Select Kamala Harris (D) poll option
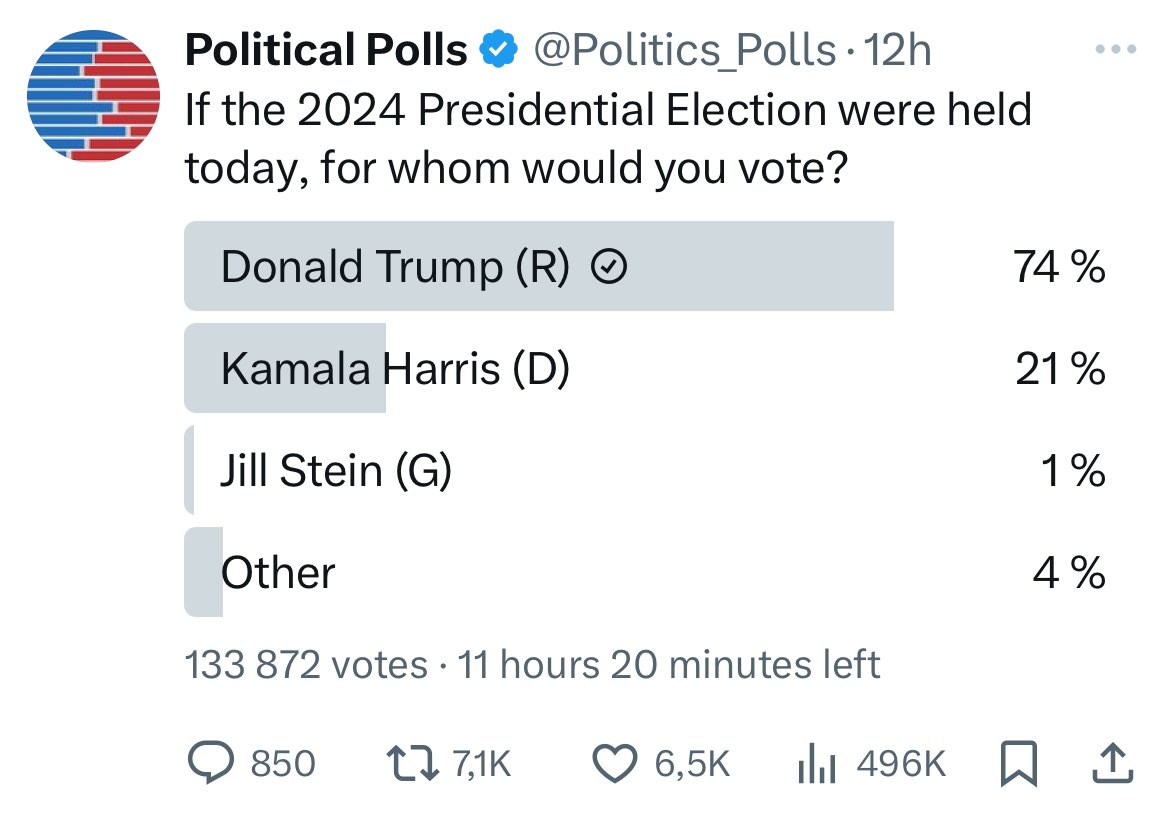Image resolution: width=1170 pixels, height=822 pixels. click(x=645, y=368)
